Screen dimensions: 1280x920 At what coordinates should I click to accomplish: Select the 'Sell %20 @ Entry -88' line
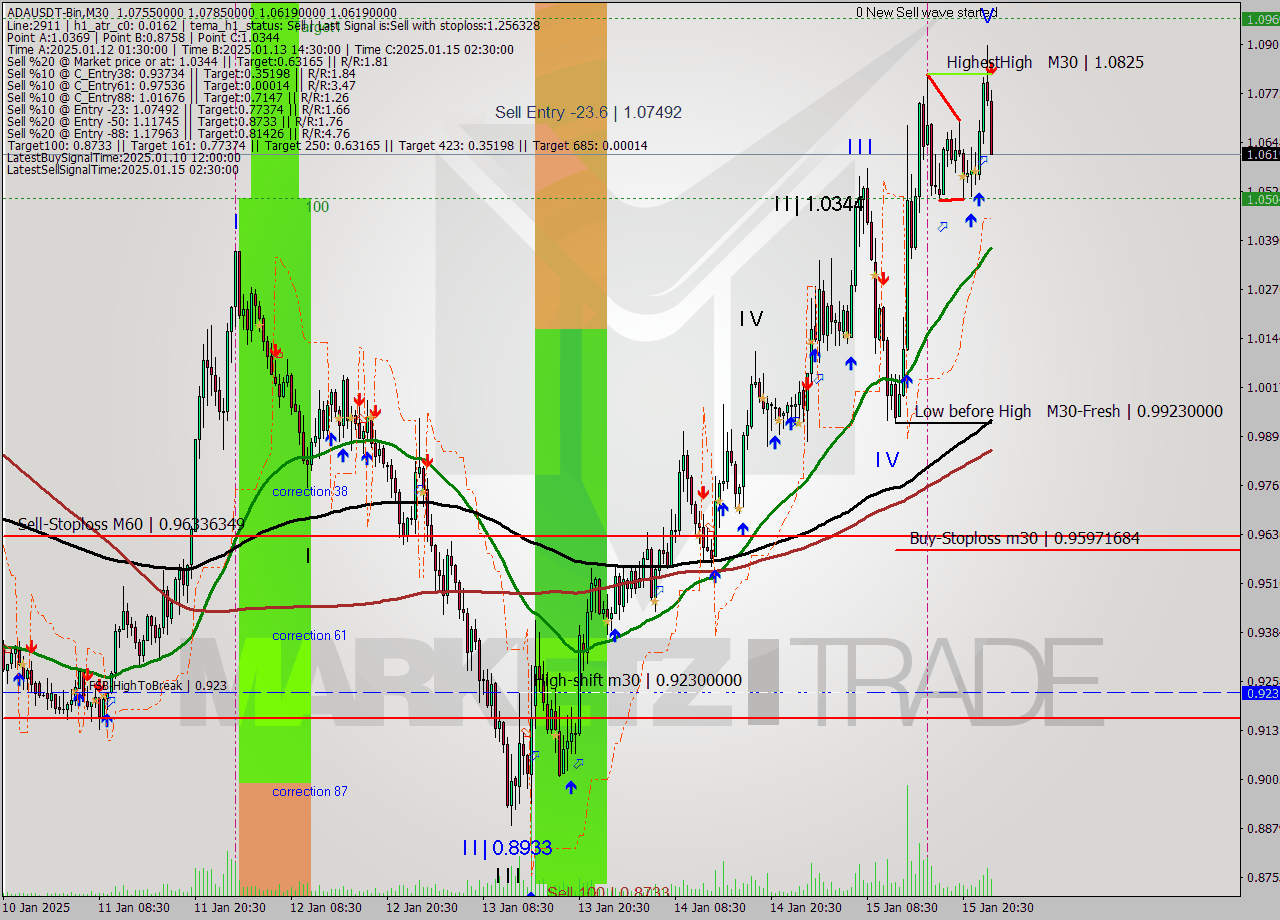[x=177, y=134]
